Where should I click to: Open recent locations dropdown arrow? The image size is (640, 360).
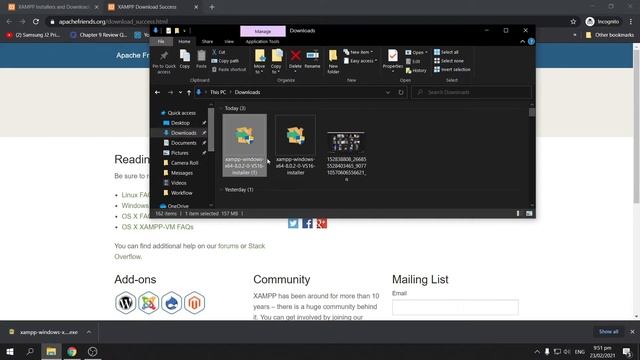[180, 92]
